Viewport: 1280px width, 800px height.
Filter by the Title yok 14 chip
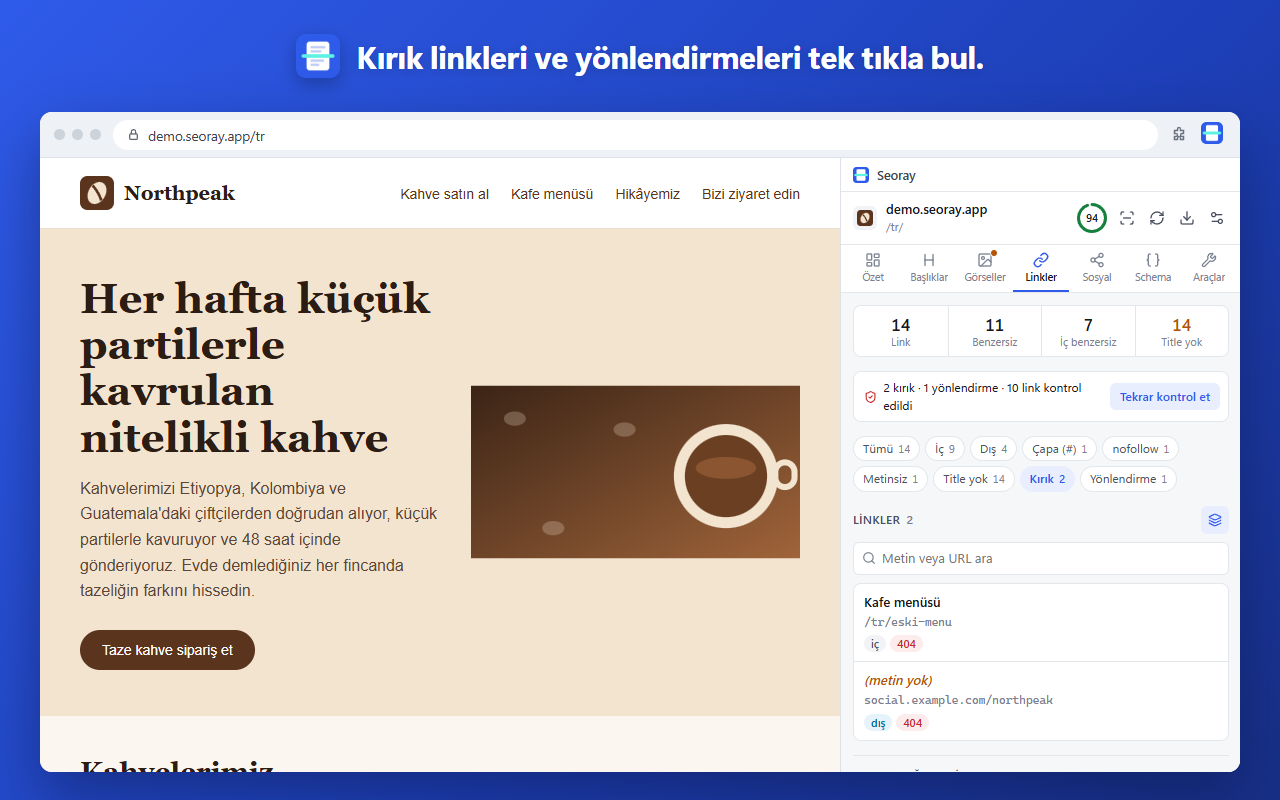(974, 479)
